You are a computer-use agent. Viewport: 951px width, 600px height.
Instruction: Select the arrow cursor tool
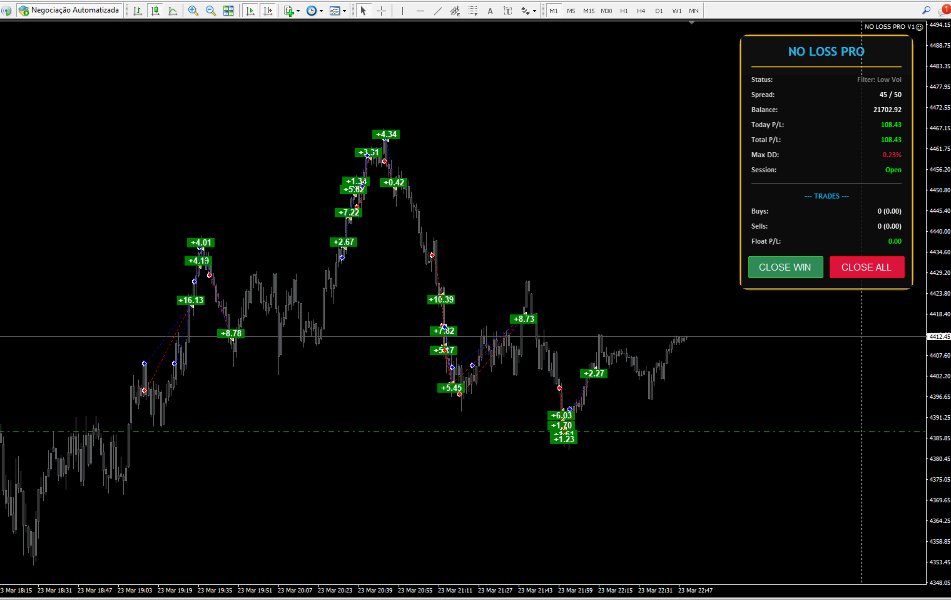[x=363, y=10]
